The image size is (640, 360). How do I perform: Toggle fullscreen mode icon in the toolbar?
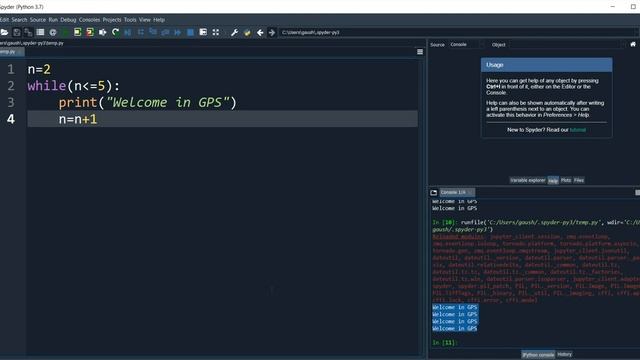pyautogui.click(x=216, y=32)
